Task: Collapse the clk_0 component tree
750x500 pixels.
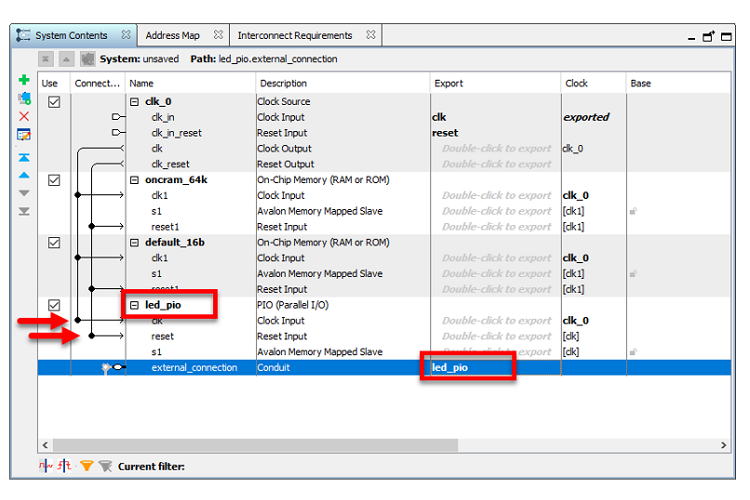Action: click(x=134, y=102)
